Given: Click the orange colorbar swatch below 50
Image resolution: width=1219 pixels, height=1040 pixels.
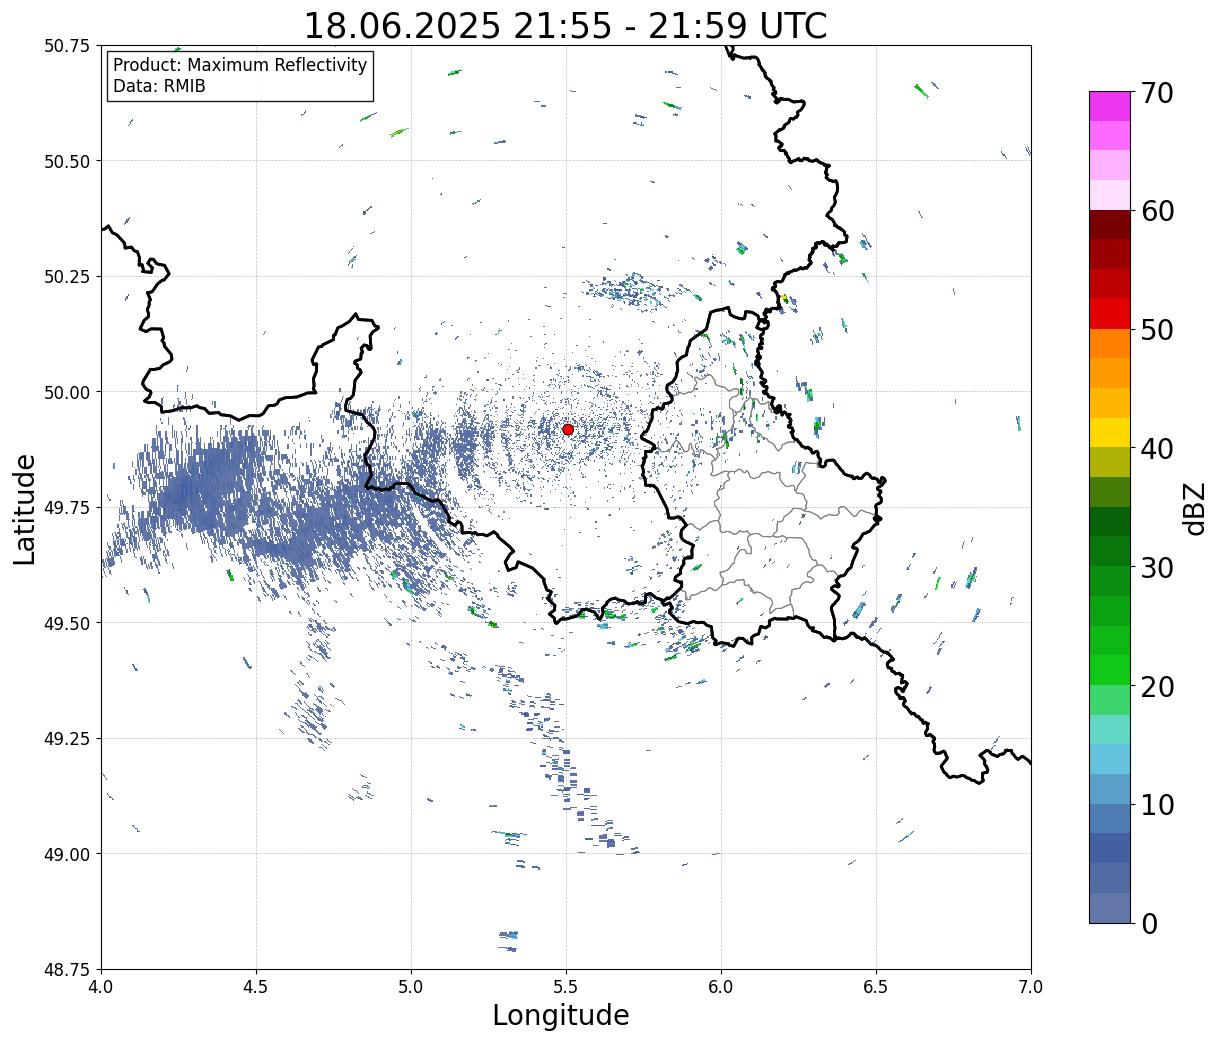Looking at the screenshot, I should pos(1110,343).
